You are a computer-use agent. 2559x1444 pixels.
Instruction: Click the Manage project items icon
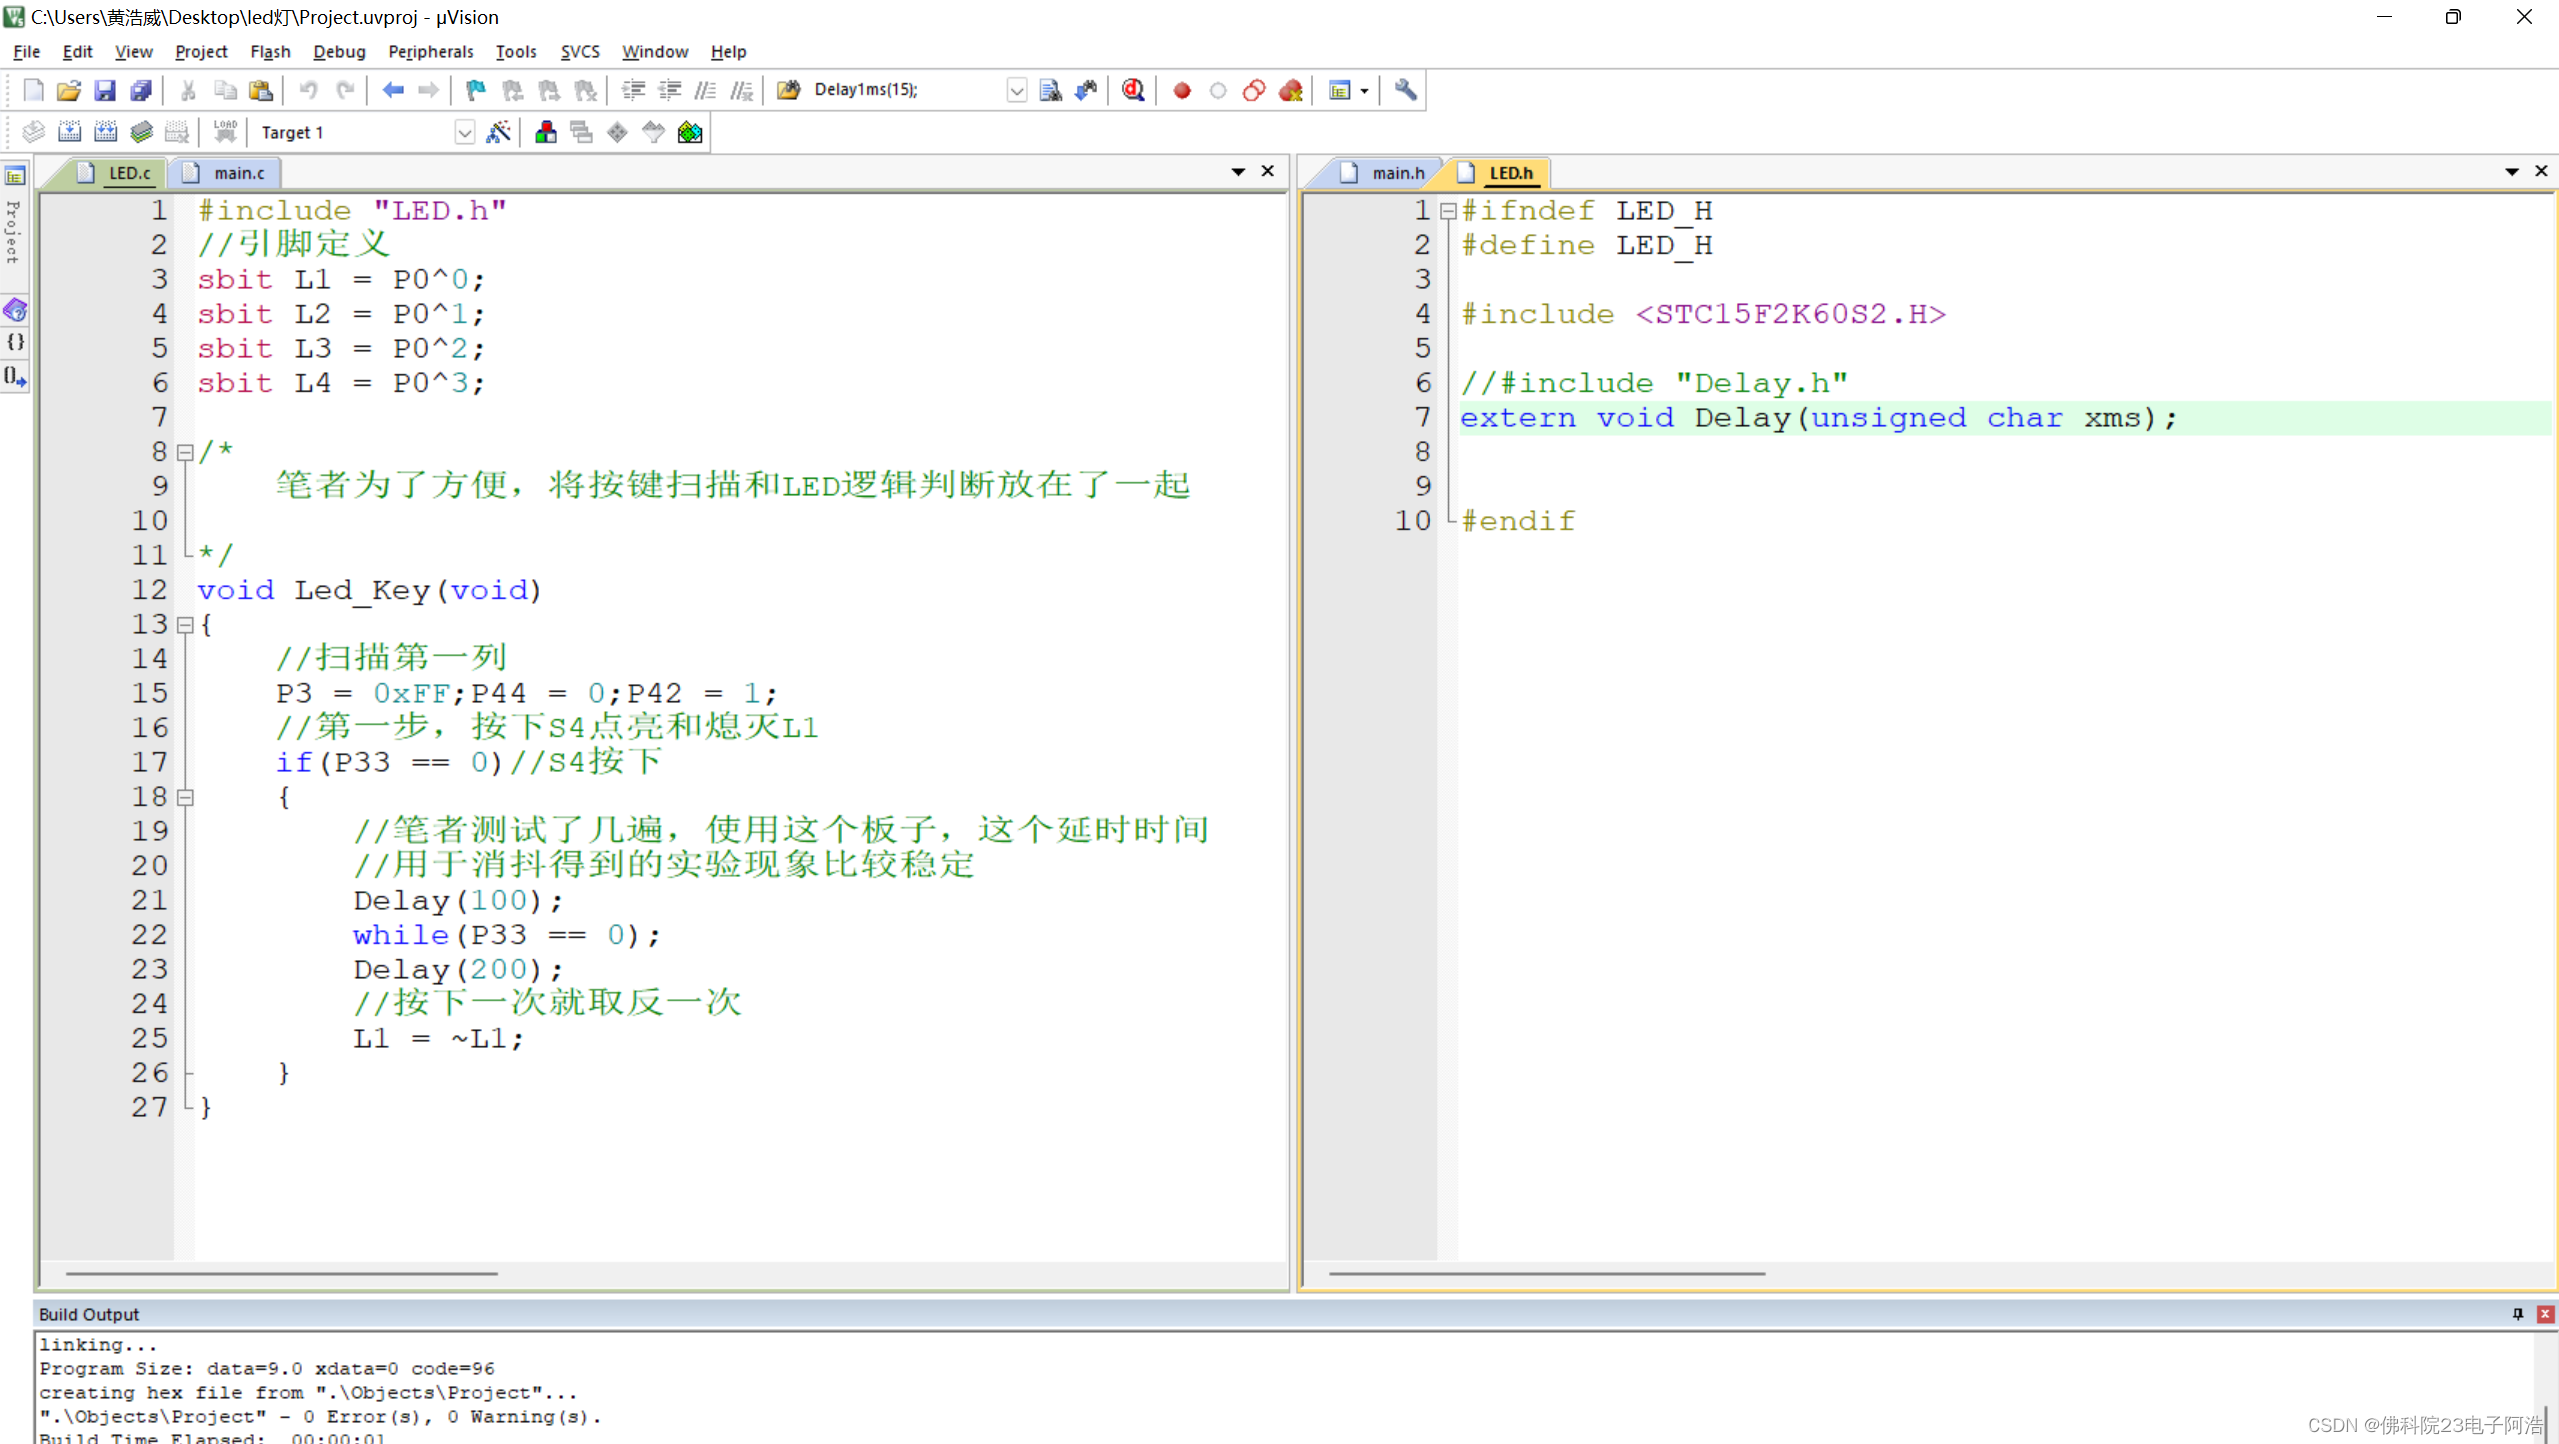(x=545, y=132)
